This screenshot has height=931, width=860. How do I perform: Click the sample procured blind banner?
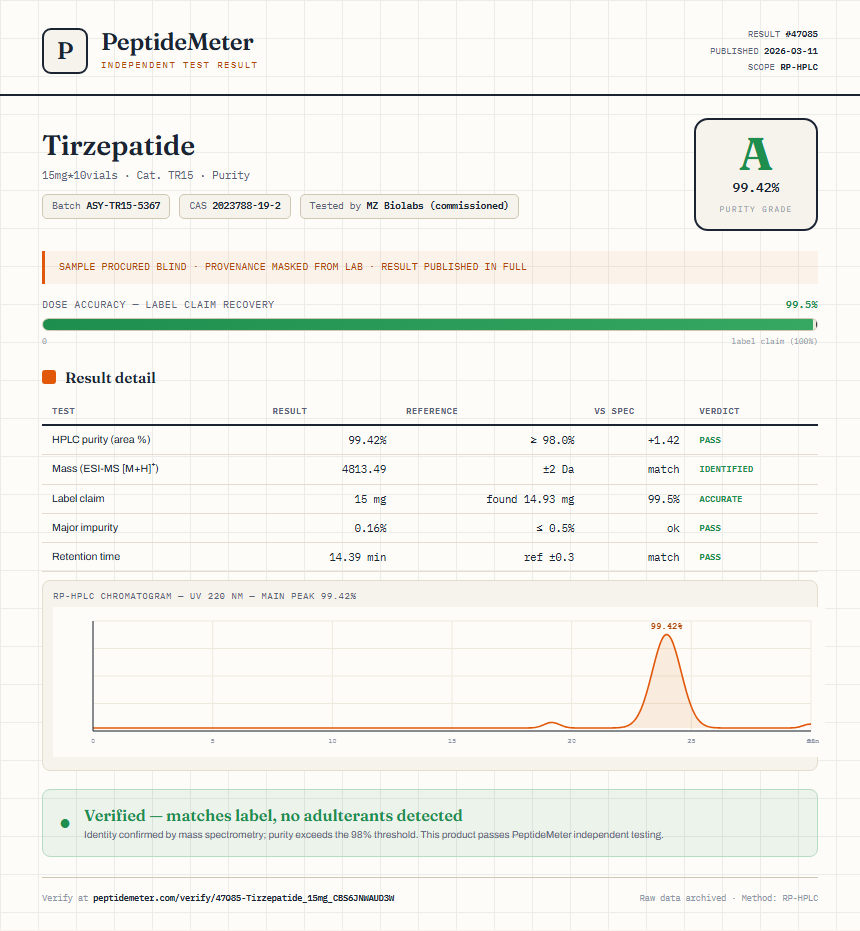click(430, 267)
